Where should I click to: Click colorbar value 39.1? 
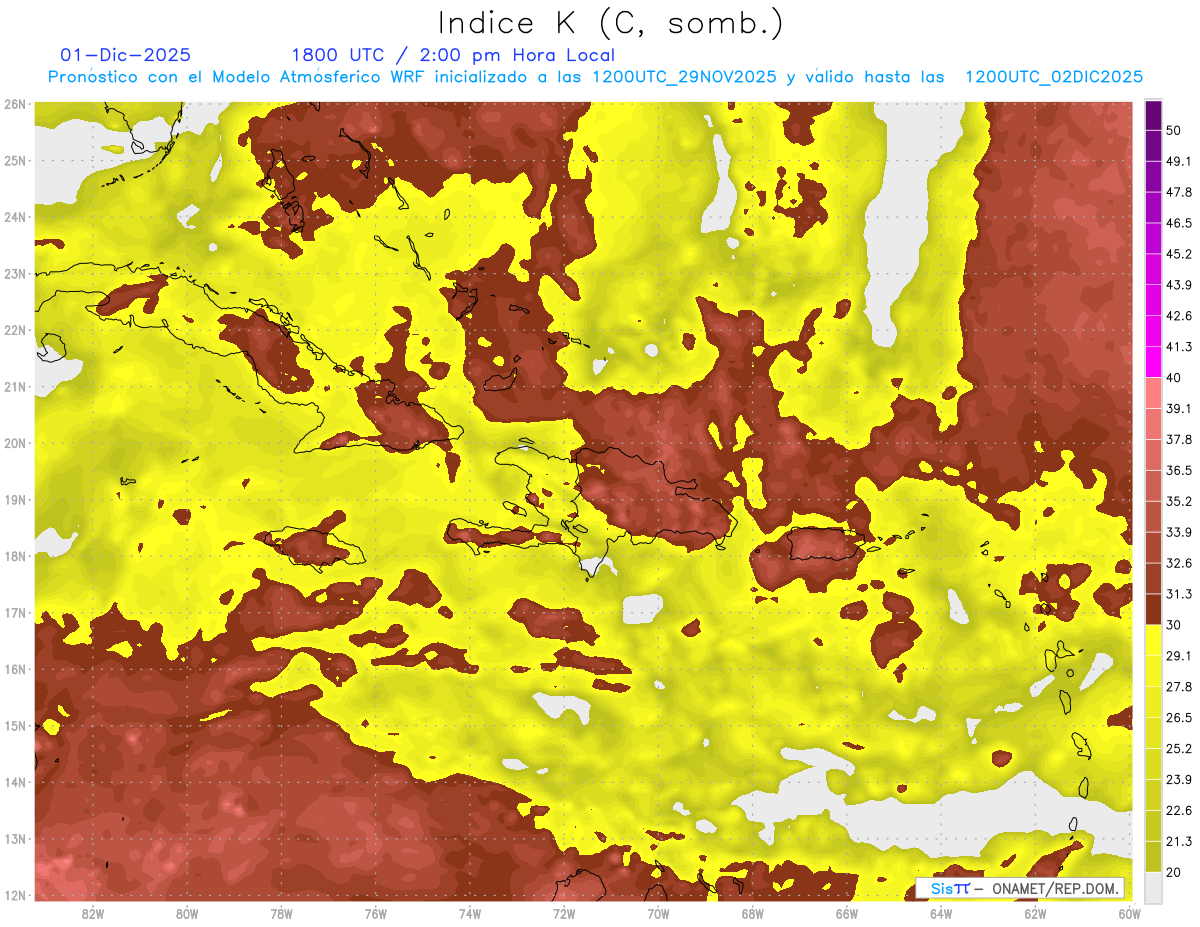point(1178,408)
